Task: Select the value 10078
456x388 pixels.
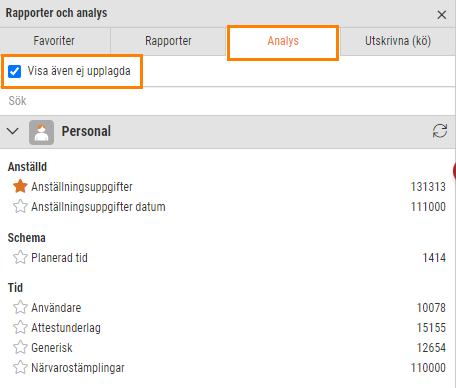Action: [431, 308]
